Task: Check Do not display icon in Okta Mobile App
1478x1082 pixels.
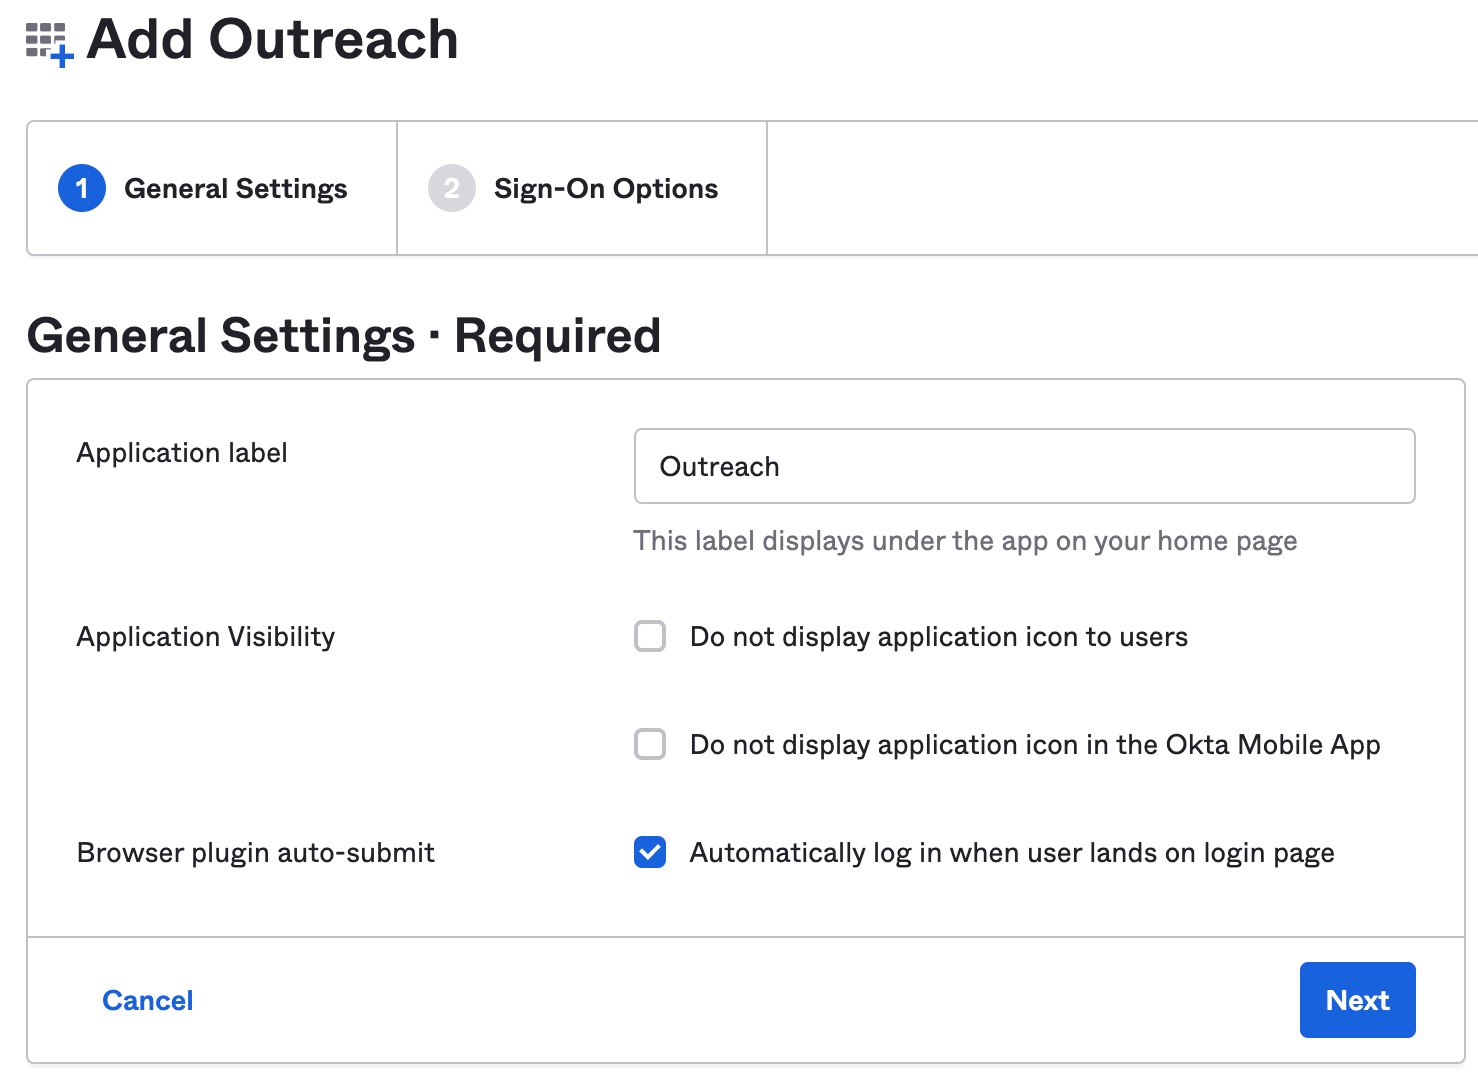Action: [x=650, y=744]
